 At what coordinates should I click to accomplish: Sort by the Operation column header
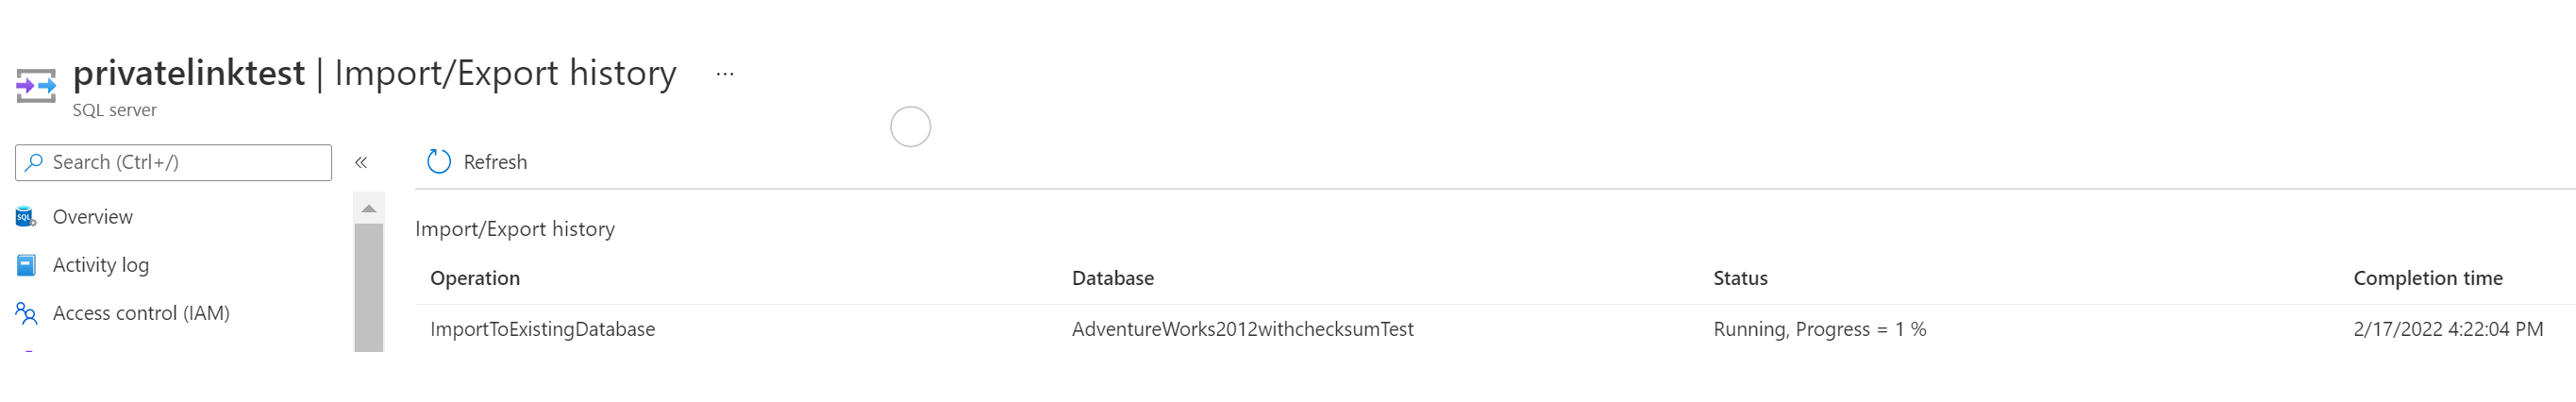(x=475, y=278)
